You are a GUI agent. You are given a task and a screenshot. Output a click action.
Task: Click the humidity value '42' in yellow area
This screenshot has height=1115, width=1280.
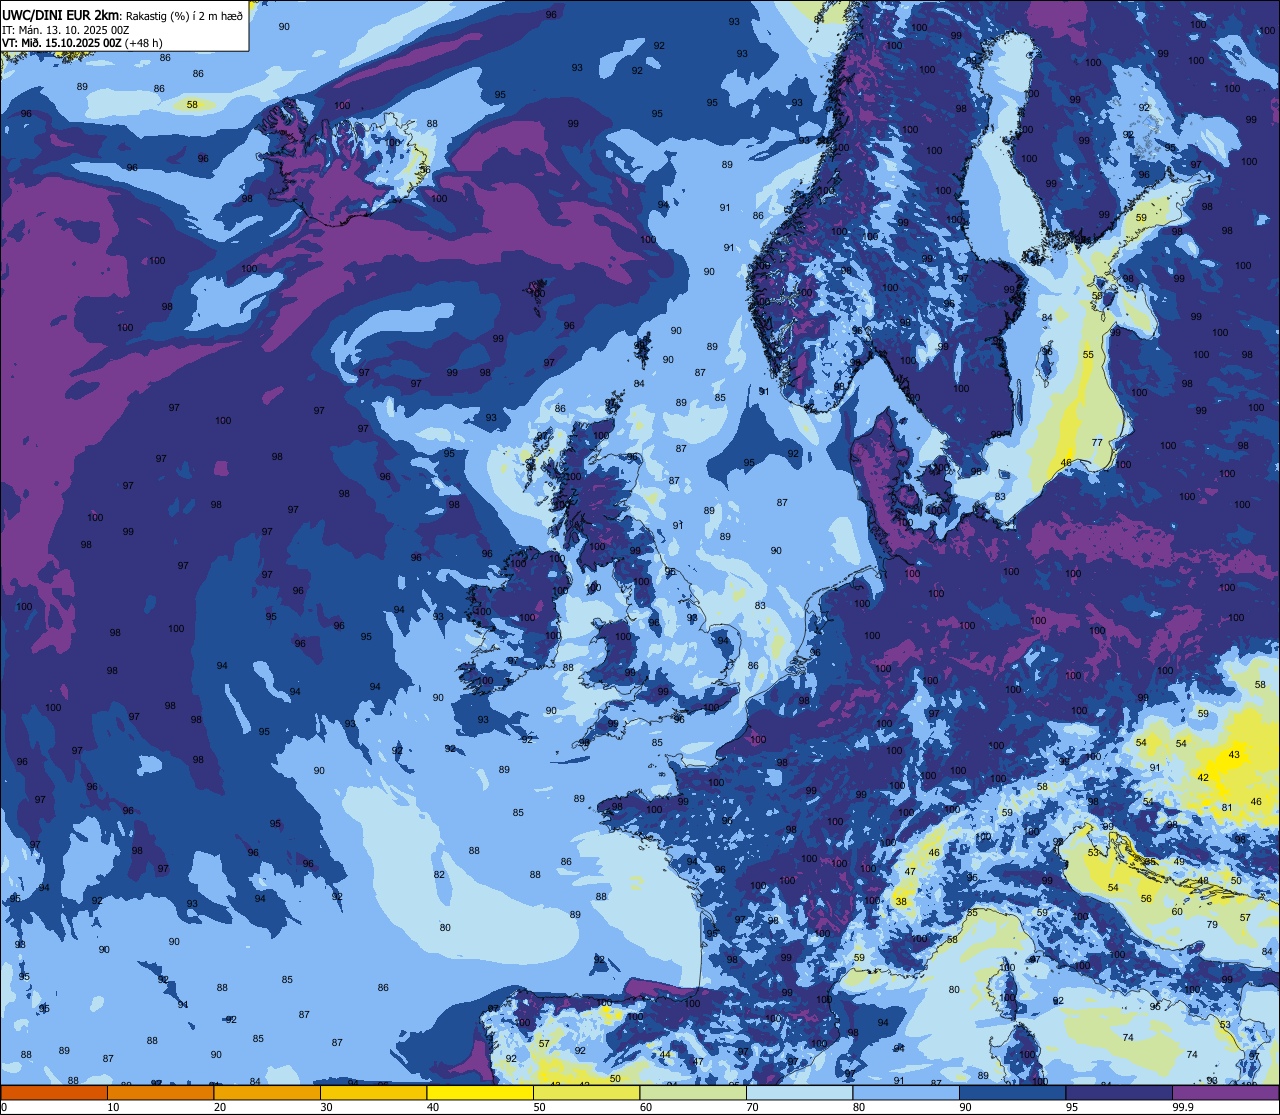point(1203,778)
